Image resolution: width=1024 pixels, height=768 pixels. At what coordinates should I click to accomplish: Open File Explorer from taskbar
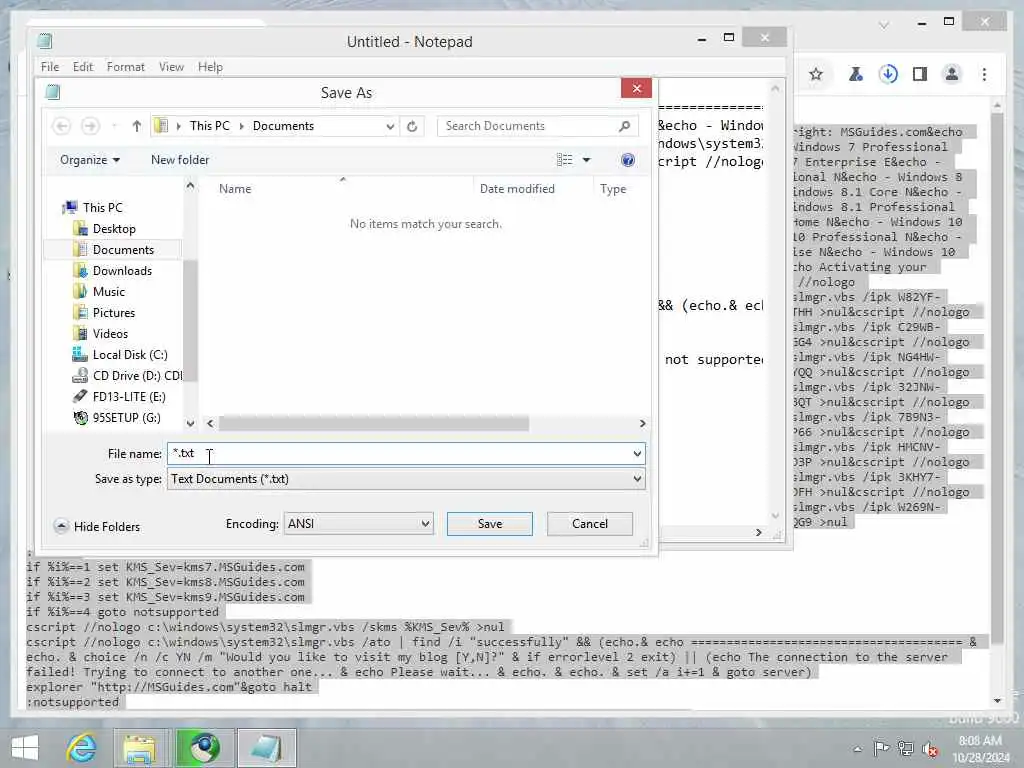[140, 748]
